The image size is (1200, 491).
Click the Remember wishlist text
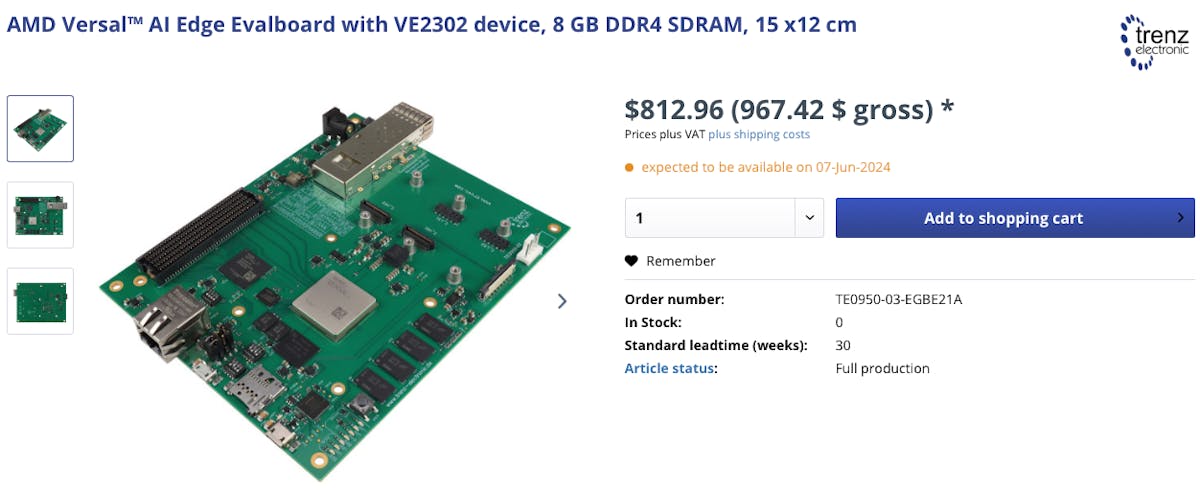681,261
